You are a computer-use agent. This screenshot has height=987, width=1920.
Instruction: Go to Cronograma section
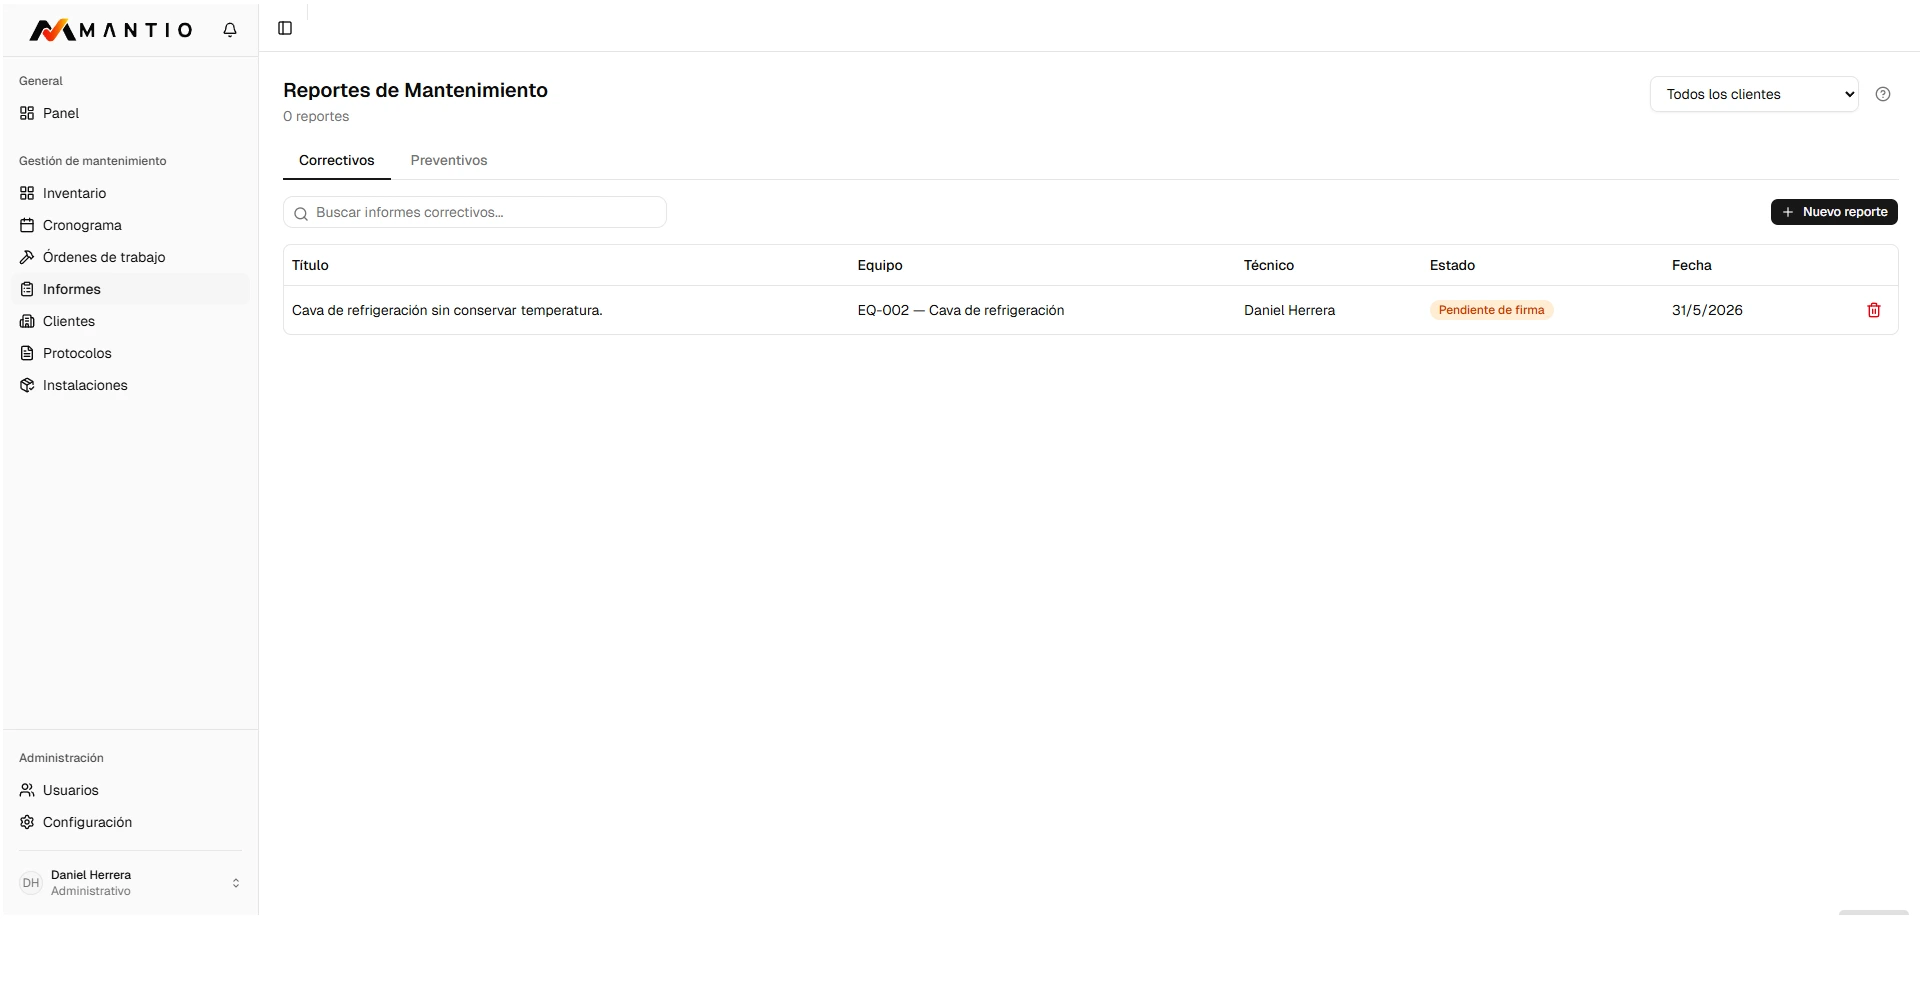[131, 225]
